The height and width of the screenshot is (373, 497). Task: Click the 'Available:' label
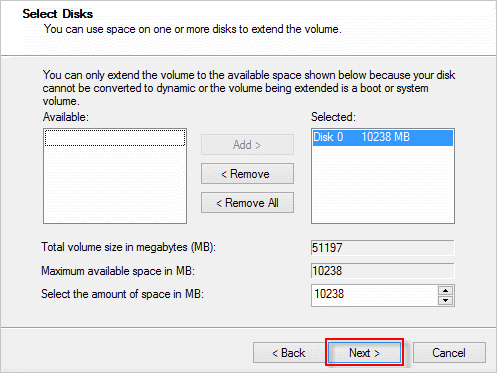(66, 117)
